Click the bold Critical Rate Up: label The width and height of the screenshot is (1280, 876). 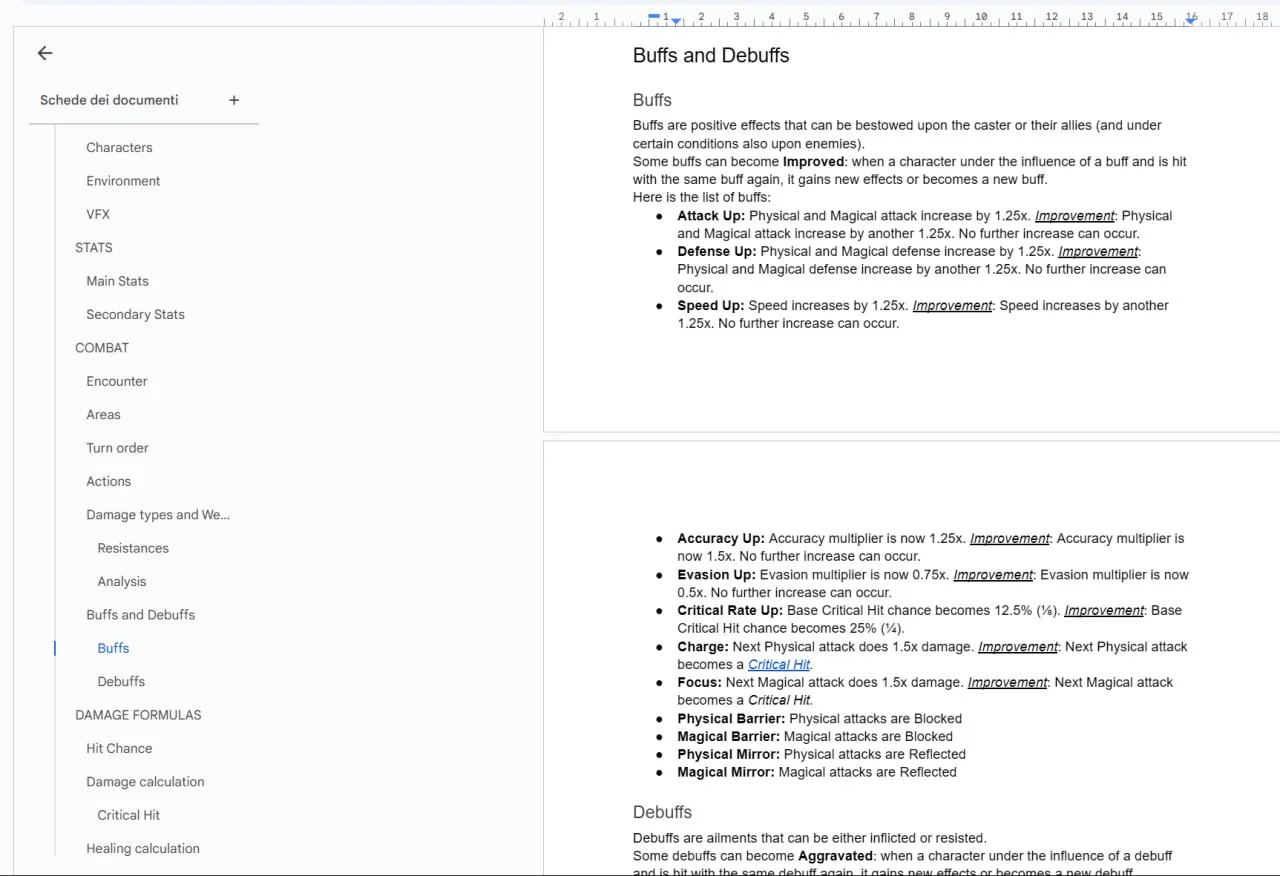pyautogui.click(x=730, y=611)
